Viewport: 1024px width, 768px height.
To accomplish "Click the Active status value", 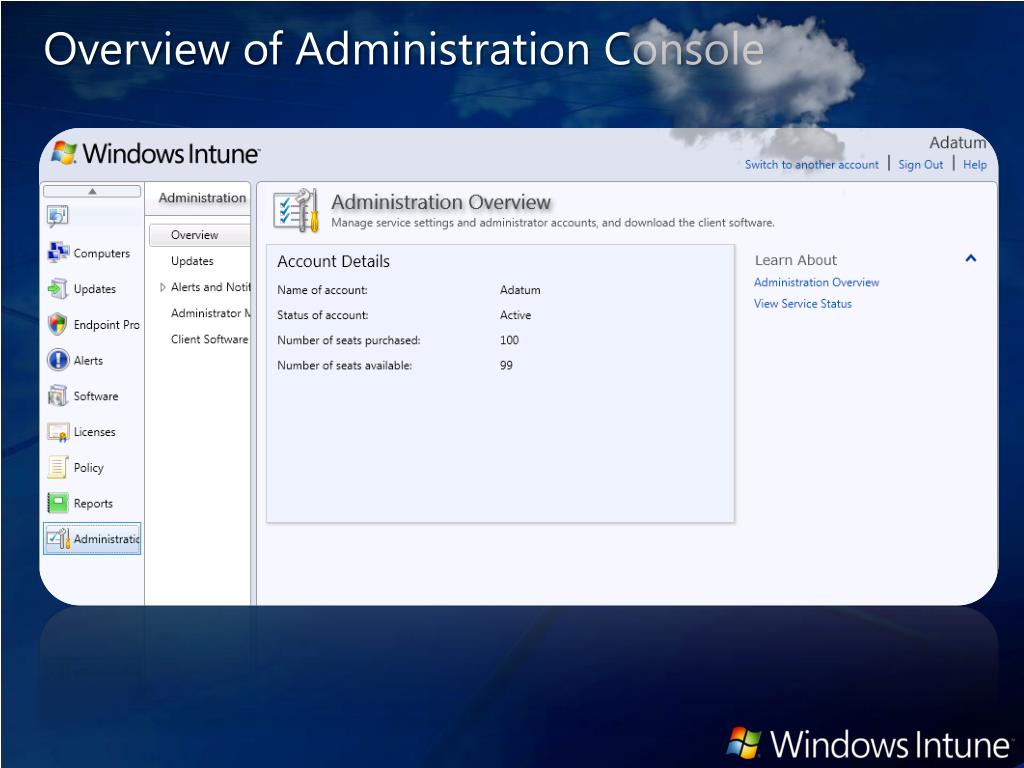I will click(x=515, y=315).
